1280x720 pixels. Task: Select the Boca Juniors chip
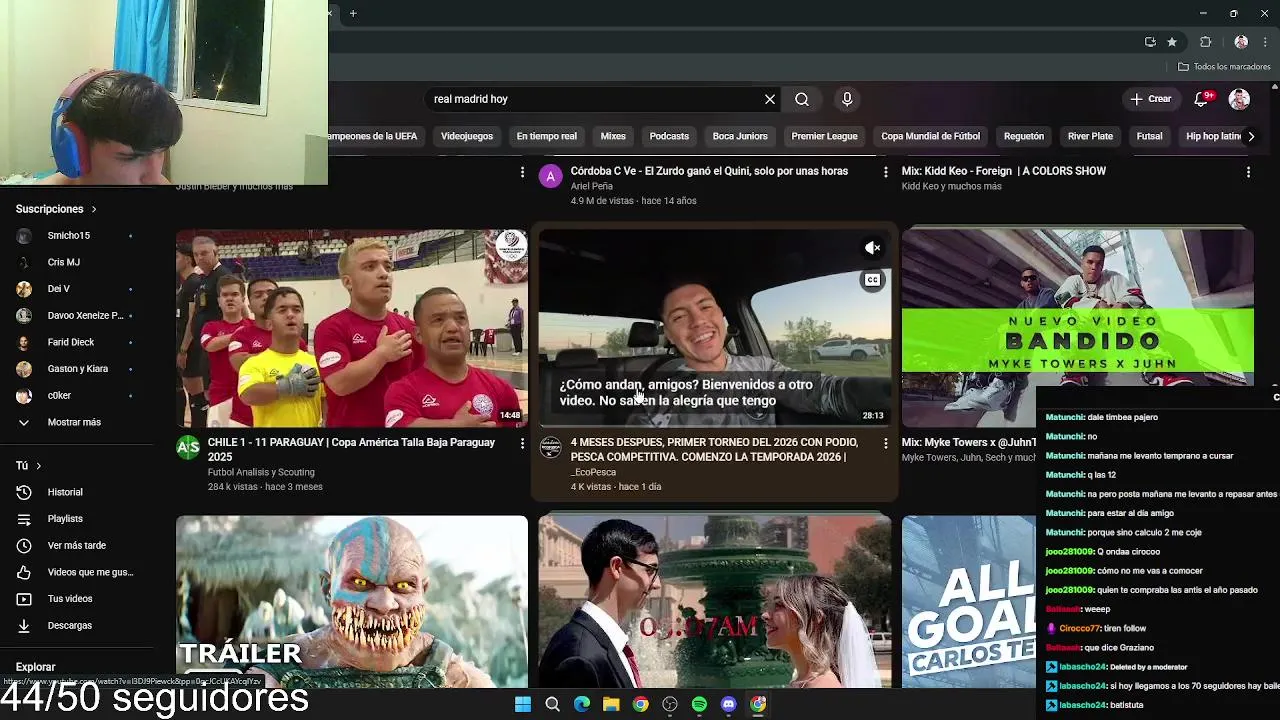point(740,136)
